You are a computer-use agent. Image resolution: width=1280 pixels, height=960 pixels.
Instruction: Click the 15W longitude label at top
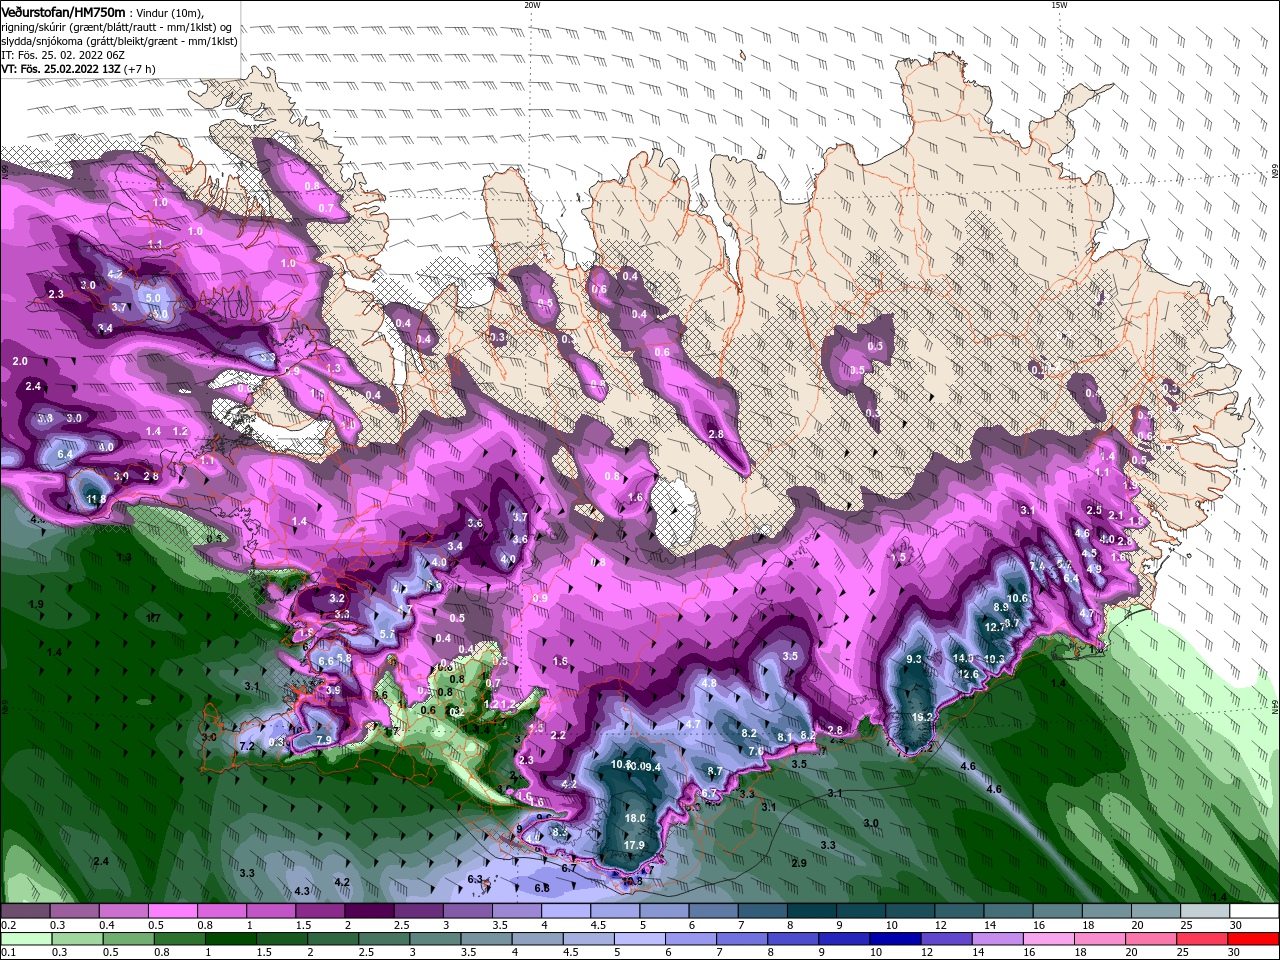point(1059,5)
